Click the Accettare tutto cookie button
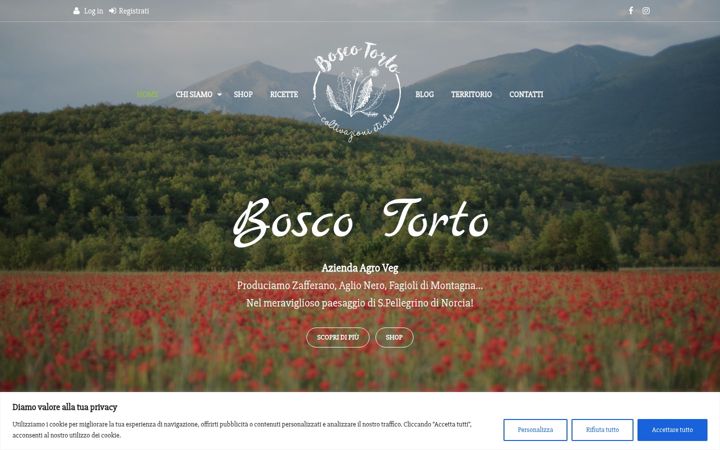 672,430
